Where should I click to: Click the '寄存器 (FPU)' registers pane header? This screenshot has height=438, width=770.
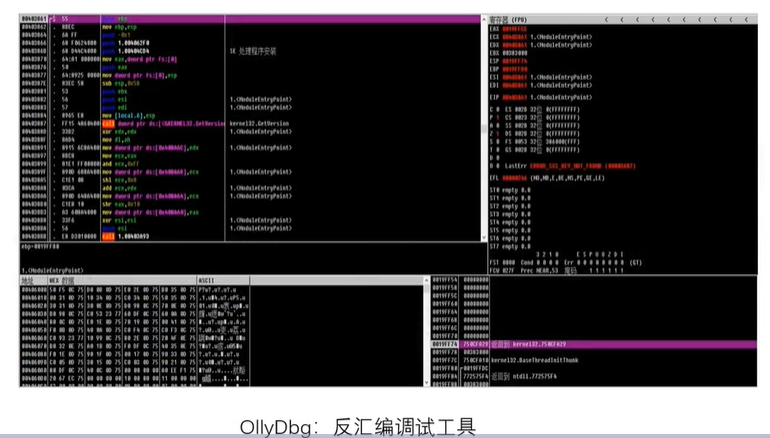point(508,20)
